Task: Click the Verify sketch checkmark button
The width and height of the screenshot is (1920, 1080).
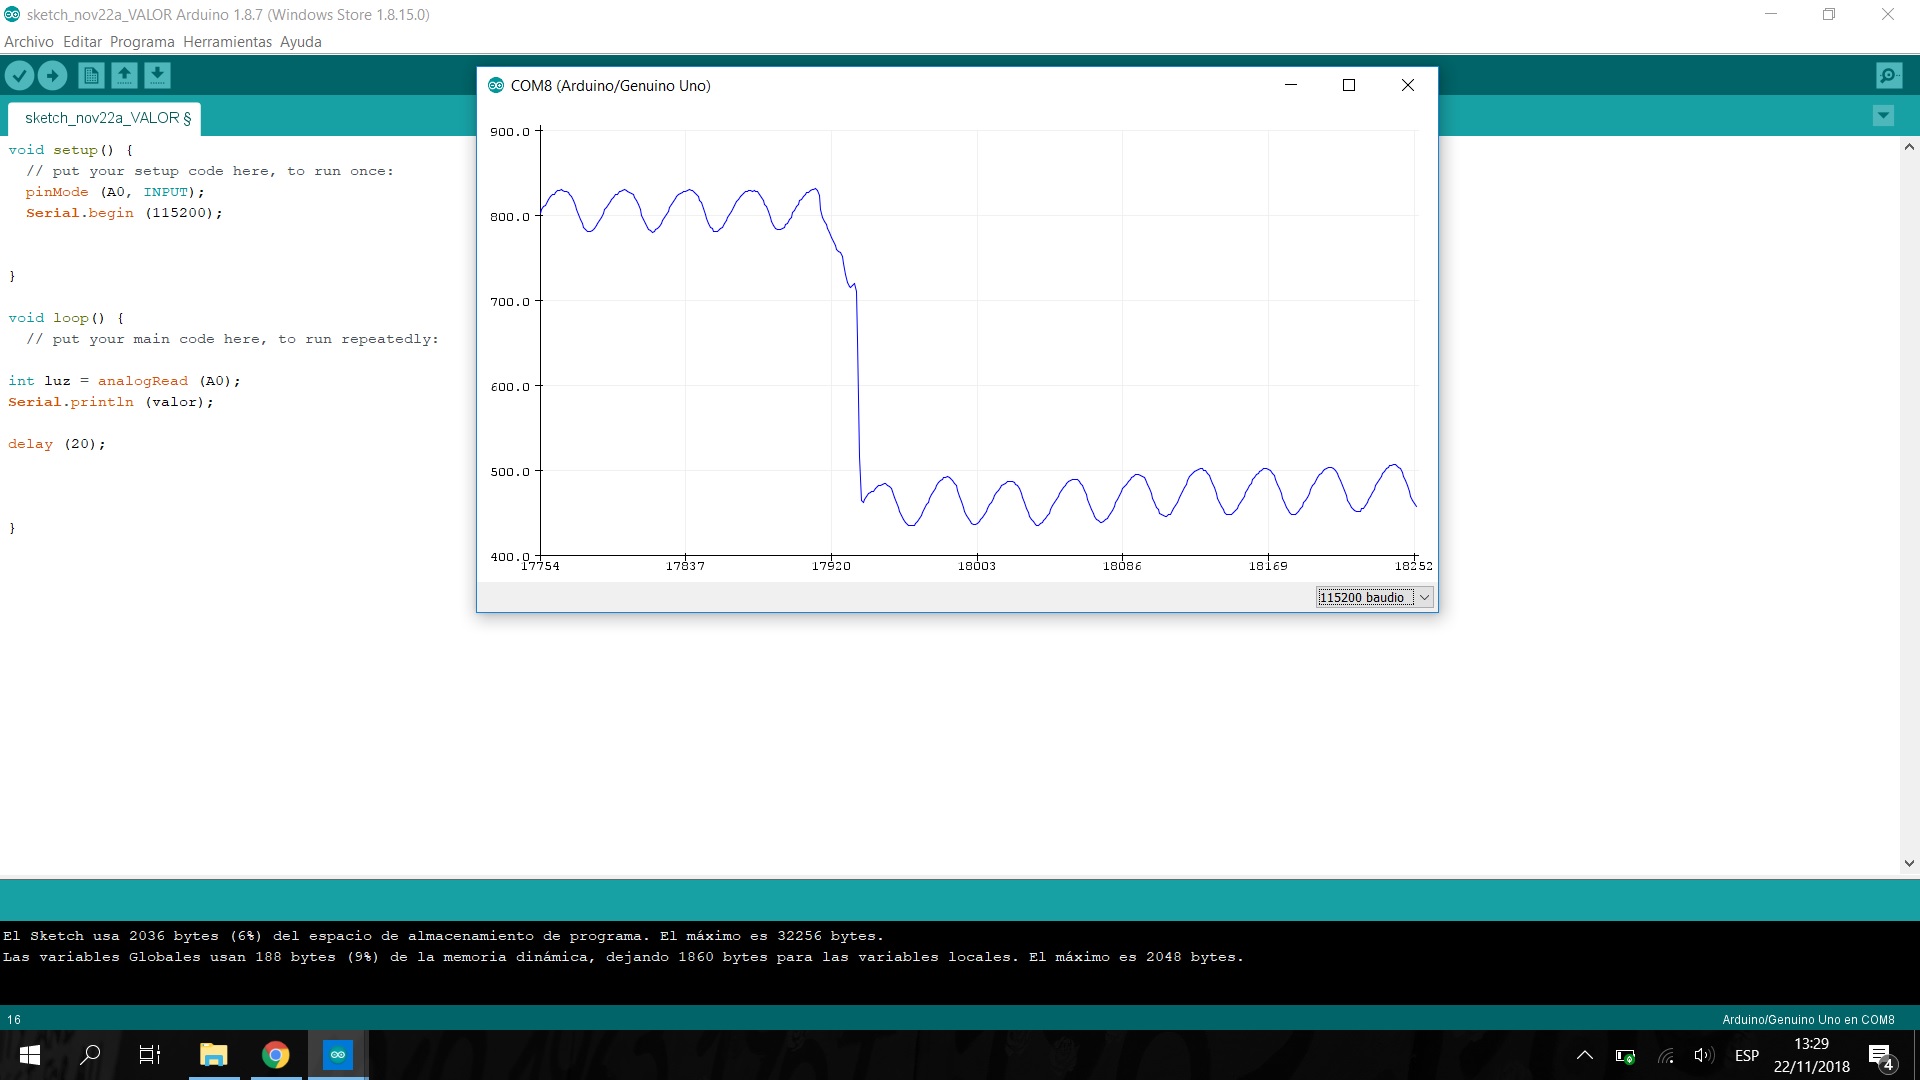Action: click(19, 75)
